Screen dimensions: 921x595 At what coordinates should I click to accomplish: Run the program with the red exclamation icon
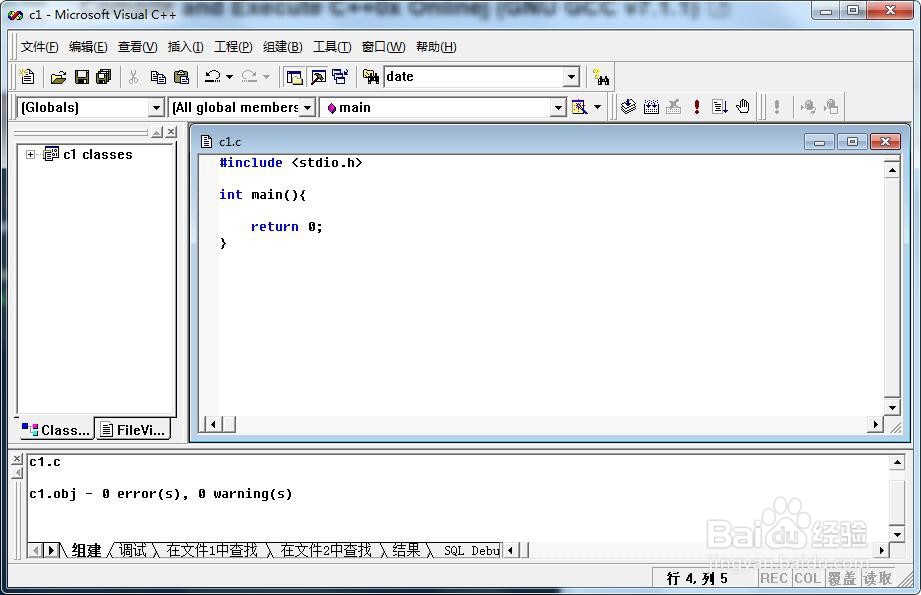point(697,107)
